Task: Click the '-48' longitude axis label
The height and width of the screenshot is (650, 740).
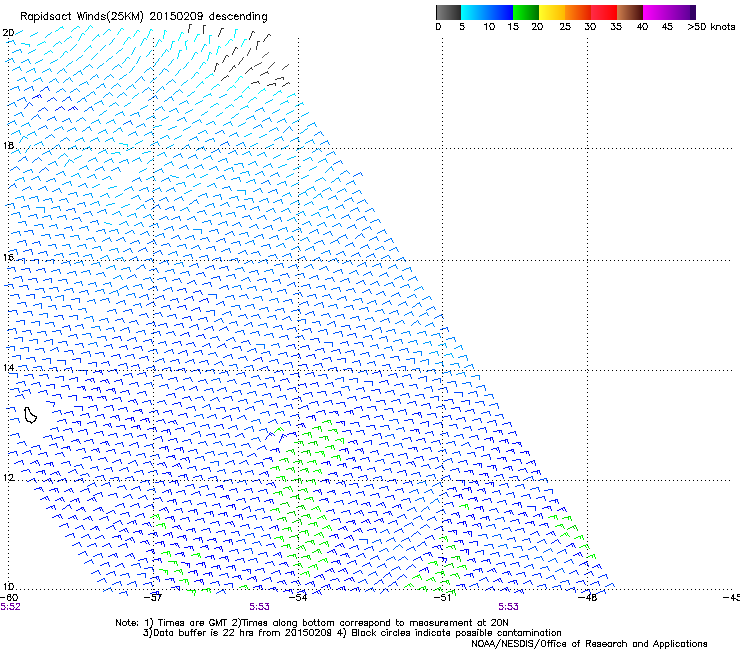Action: pos(588,598)
